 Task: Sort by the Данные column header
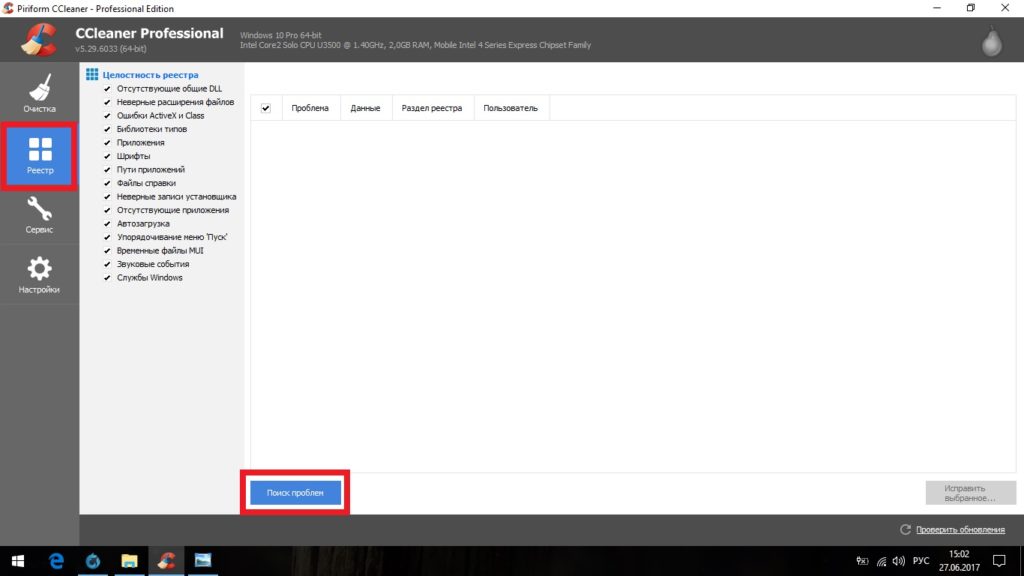point(366,108)
